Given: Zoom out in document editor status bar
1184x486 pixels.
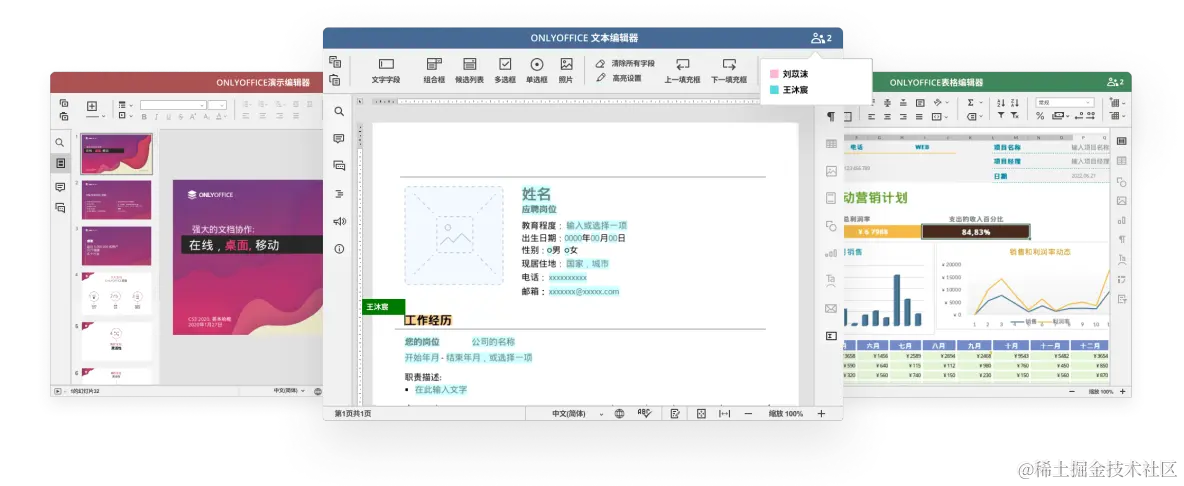Looking at the screenshot, I should coord(748,414).
